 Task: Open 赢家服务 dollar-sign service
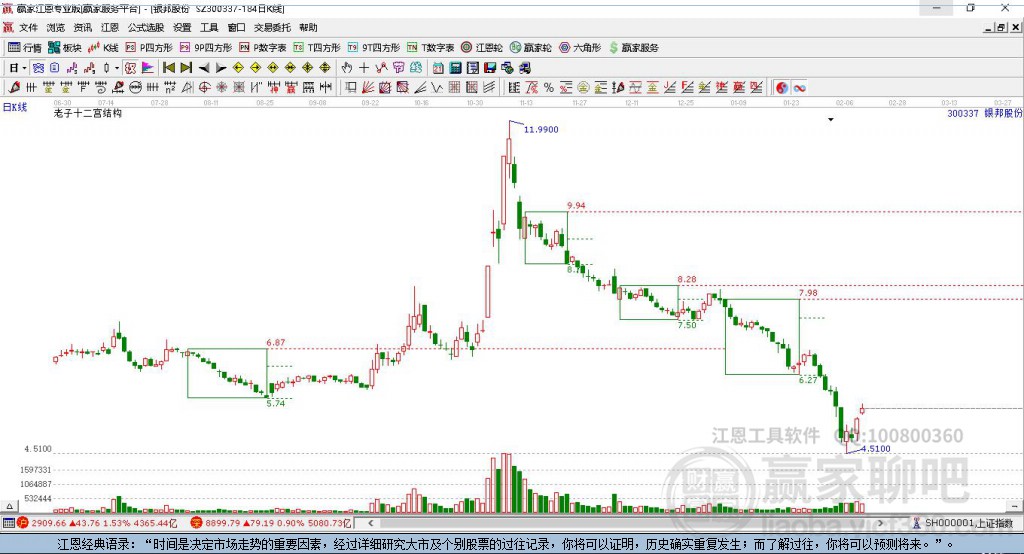tap(633, 48)
